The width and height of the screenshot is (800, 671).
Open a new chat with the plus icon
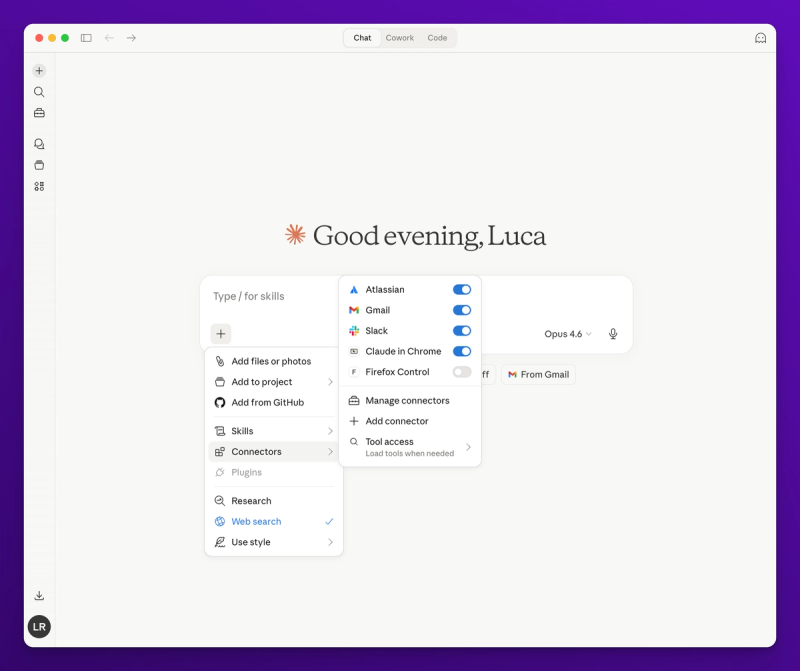click(38, 70)
